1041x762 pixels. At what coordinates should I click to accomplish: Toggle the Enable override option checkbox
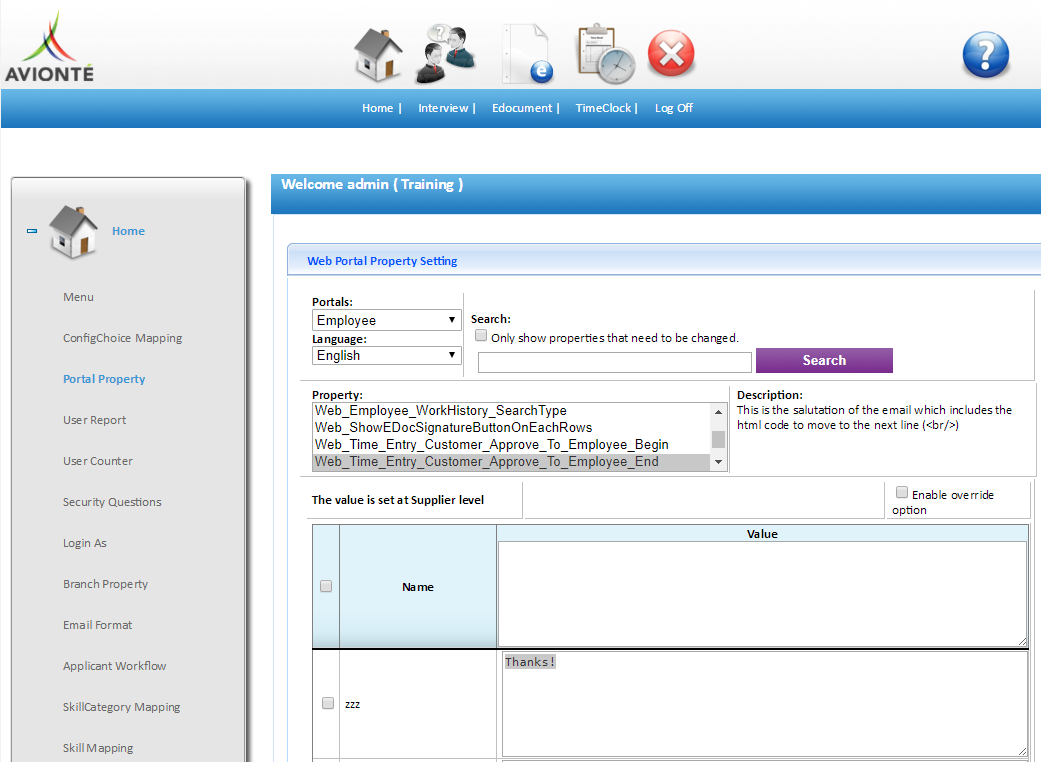tap(902, 493)
